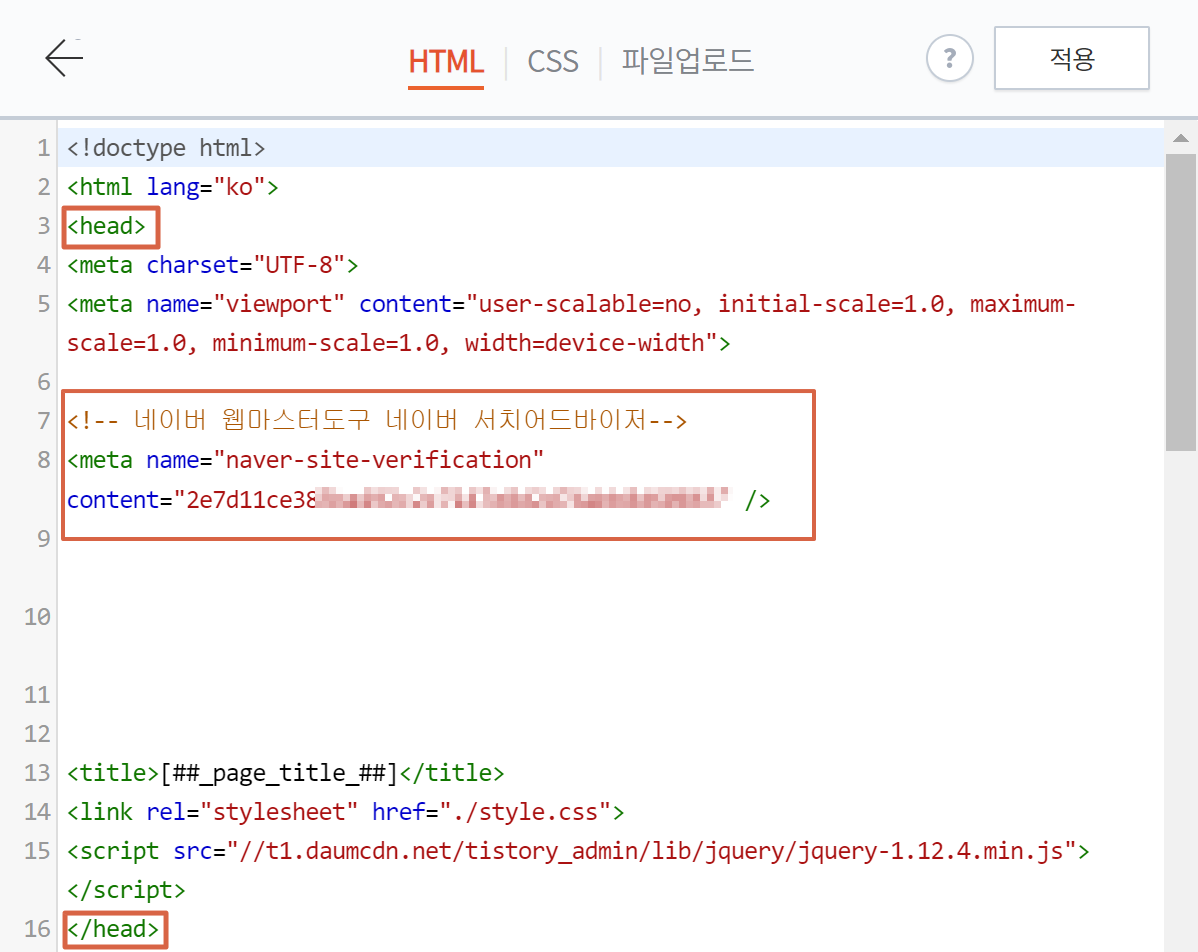Click the closing </head> tag
The width and height of the screenshot is (1198, 952).
pos(113,929)
